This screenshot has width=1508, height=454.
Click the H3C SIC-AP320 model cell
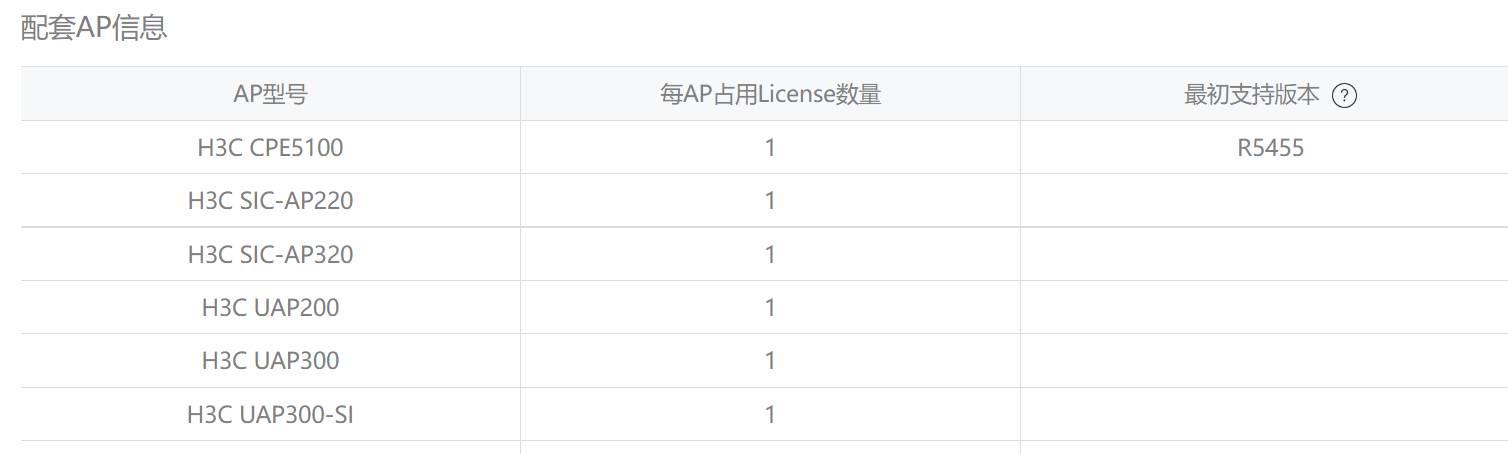click(270, 254)
